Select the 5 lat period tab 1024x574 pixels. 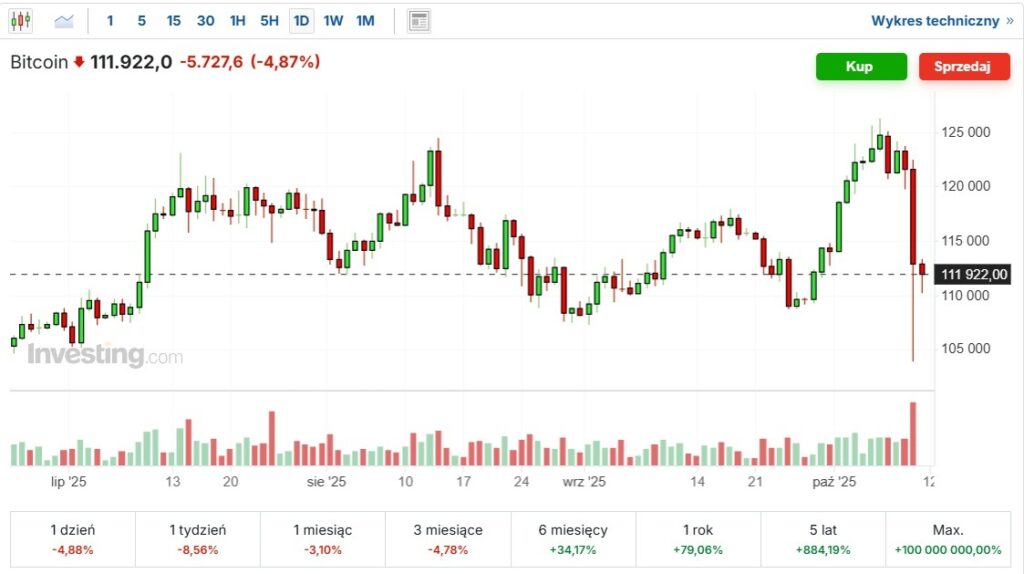pos(823,539)
